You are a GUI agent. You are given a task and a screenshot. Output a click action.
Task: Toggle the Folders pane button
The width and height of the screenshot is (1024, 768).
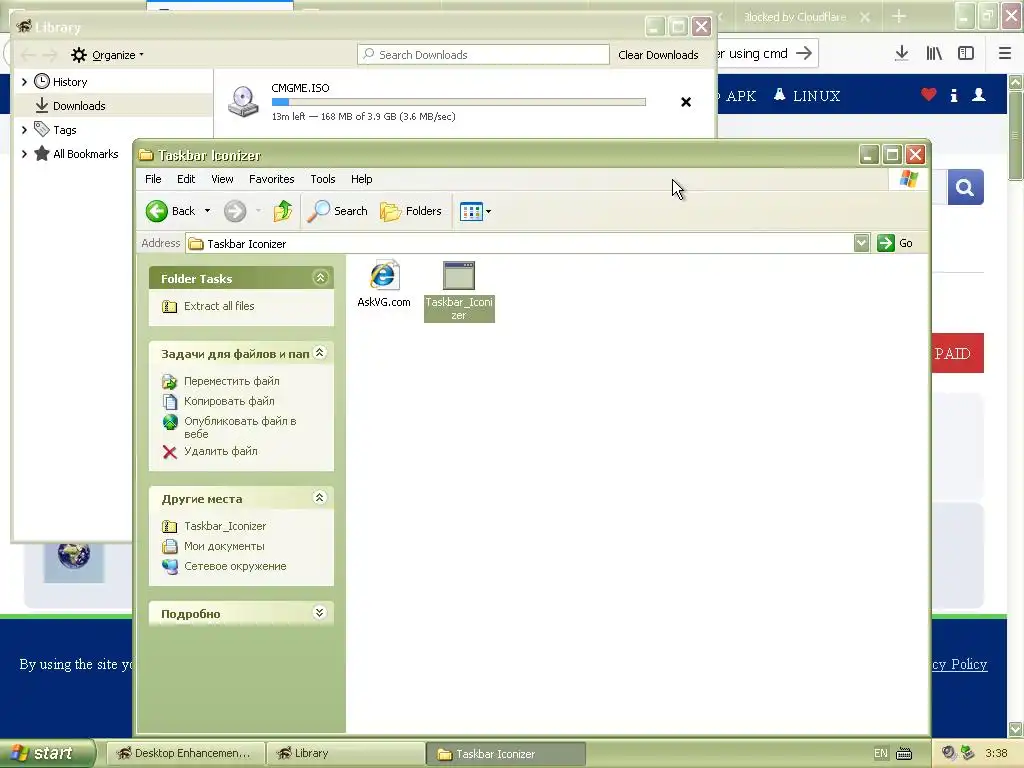(x=411, y=211)
